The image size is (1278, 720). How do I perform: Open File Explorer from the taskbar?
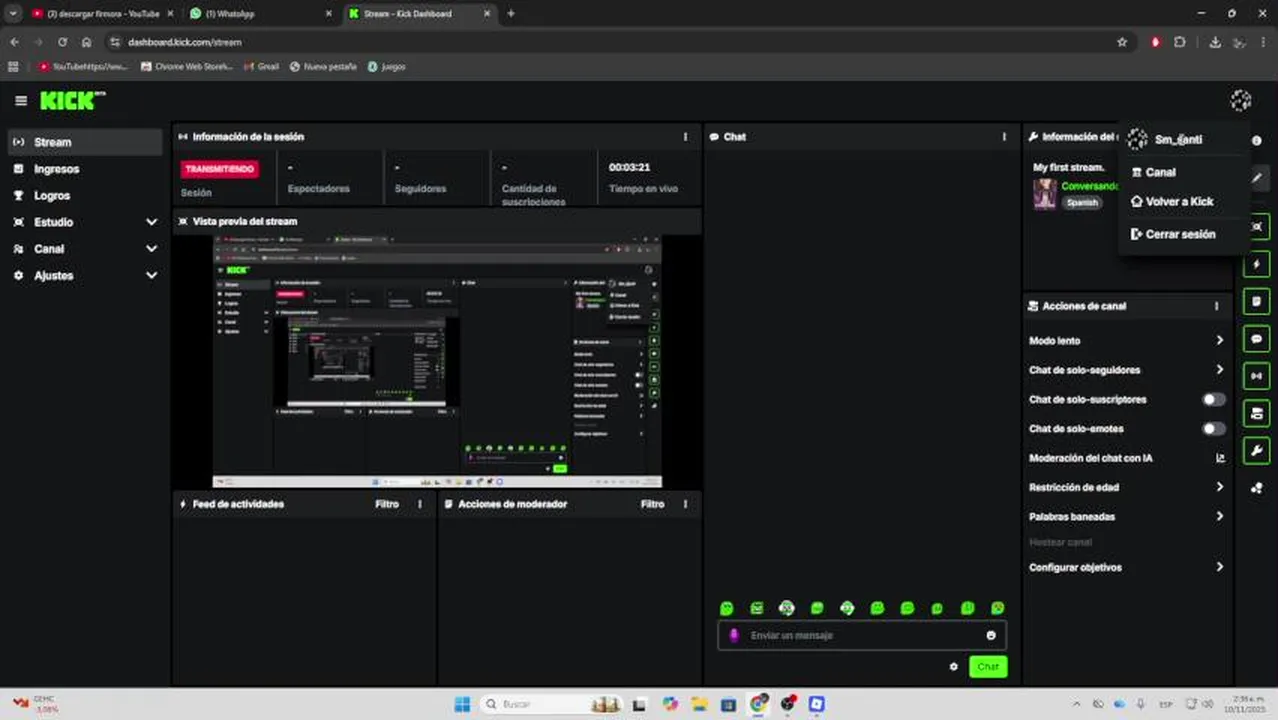click(x=699, y=704)
